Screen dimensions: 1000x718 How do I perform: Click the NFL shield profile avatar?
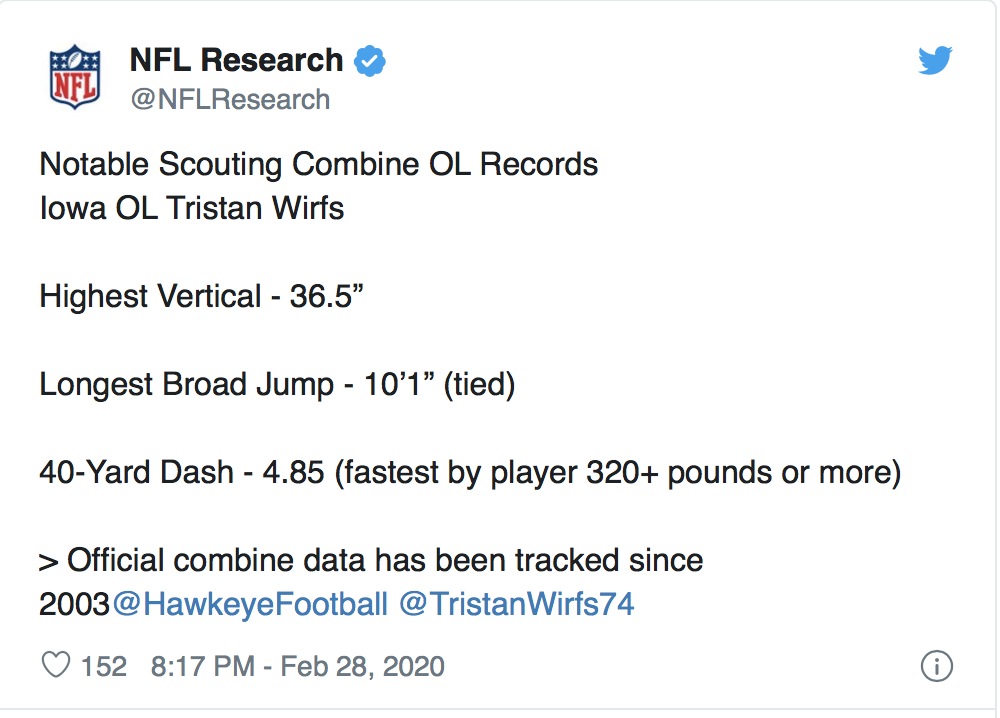75,77
